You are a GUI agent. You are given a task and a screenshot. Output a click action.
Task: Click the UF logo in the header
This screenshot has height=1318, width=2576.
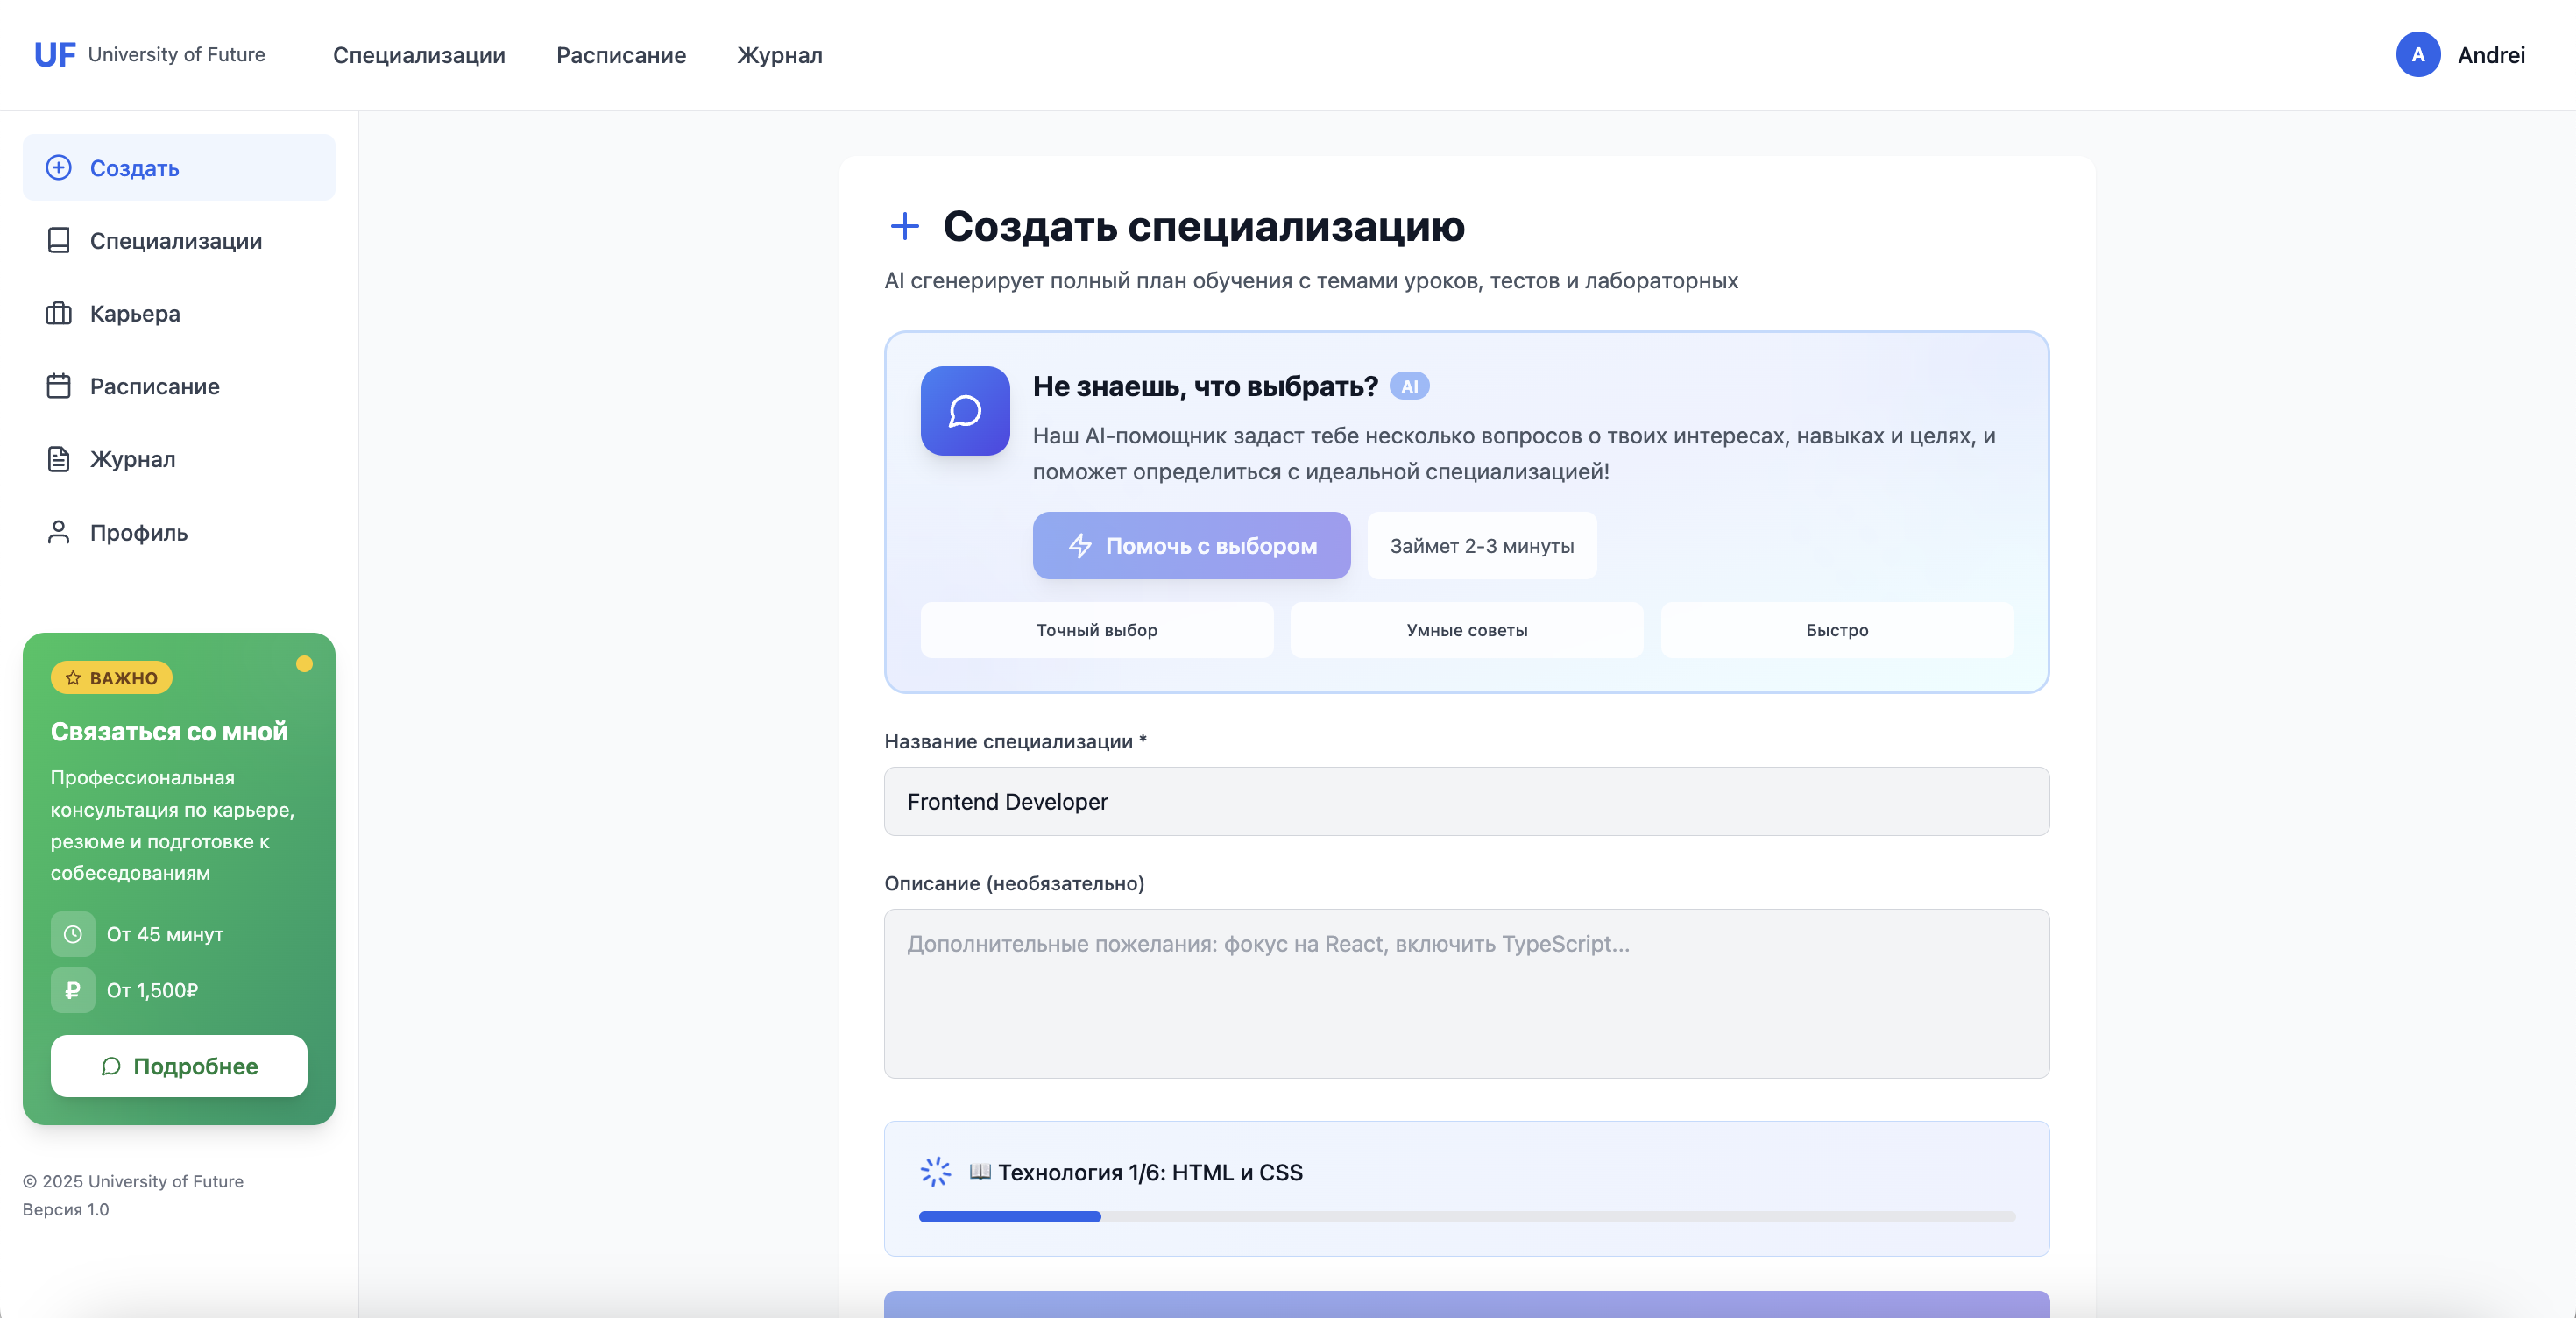point(55,55)
